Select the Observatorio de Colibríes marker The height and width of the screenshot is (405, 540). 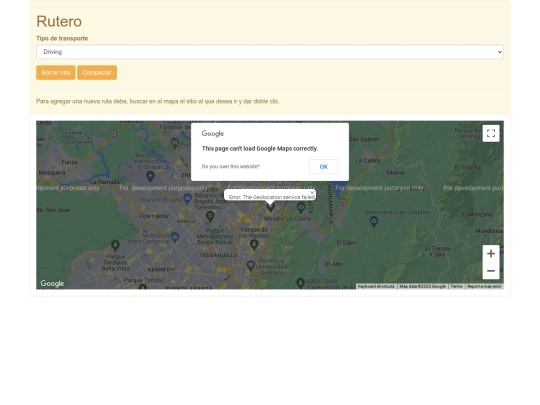click(374, 221)
